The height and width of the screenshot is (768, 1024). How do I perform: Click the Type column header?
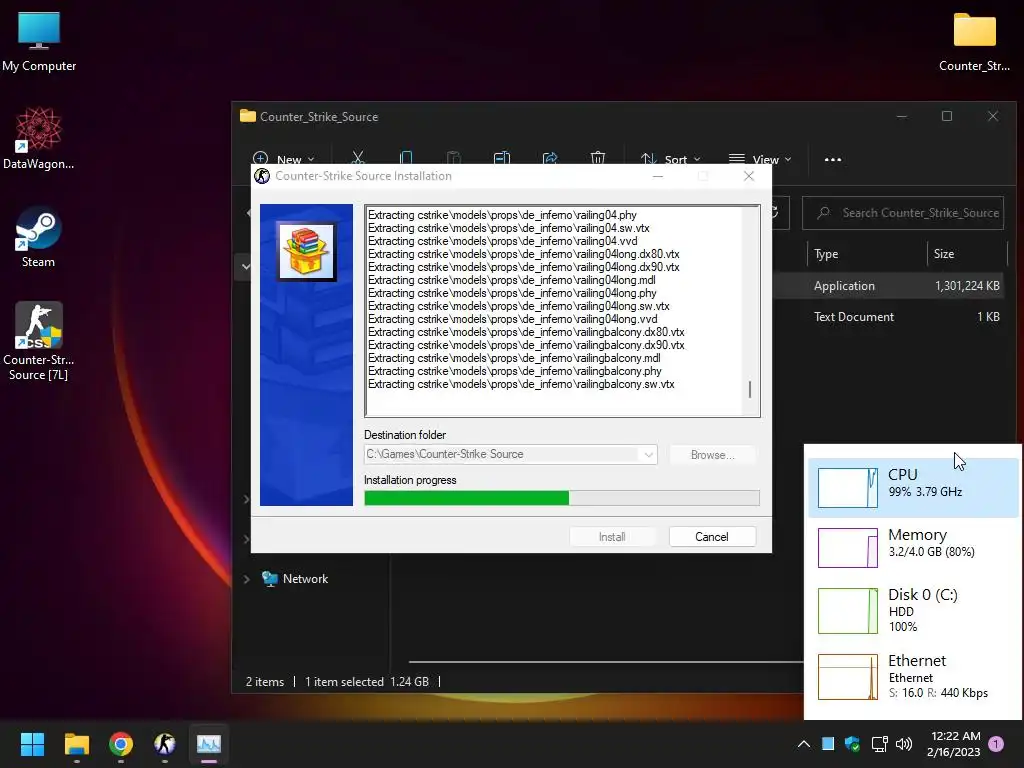click(826, 254)
